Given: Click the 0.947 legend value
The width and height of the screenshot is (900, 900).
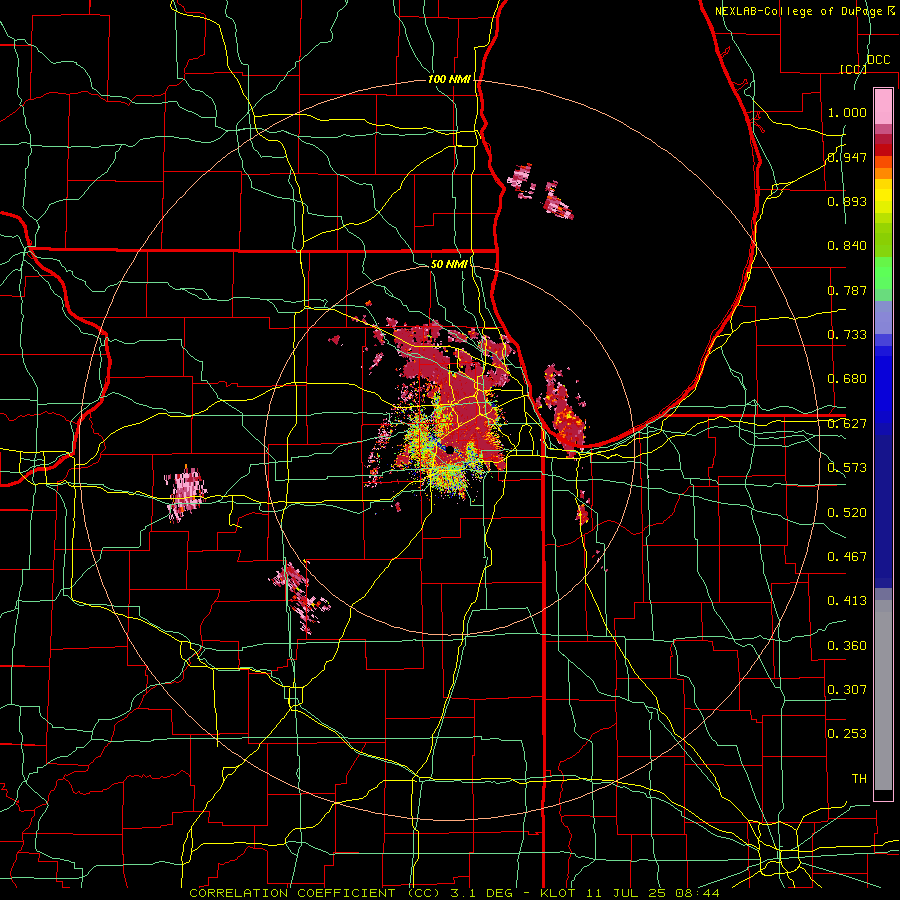Looking at the screenshot, I should point(847,157).
